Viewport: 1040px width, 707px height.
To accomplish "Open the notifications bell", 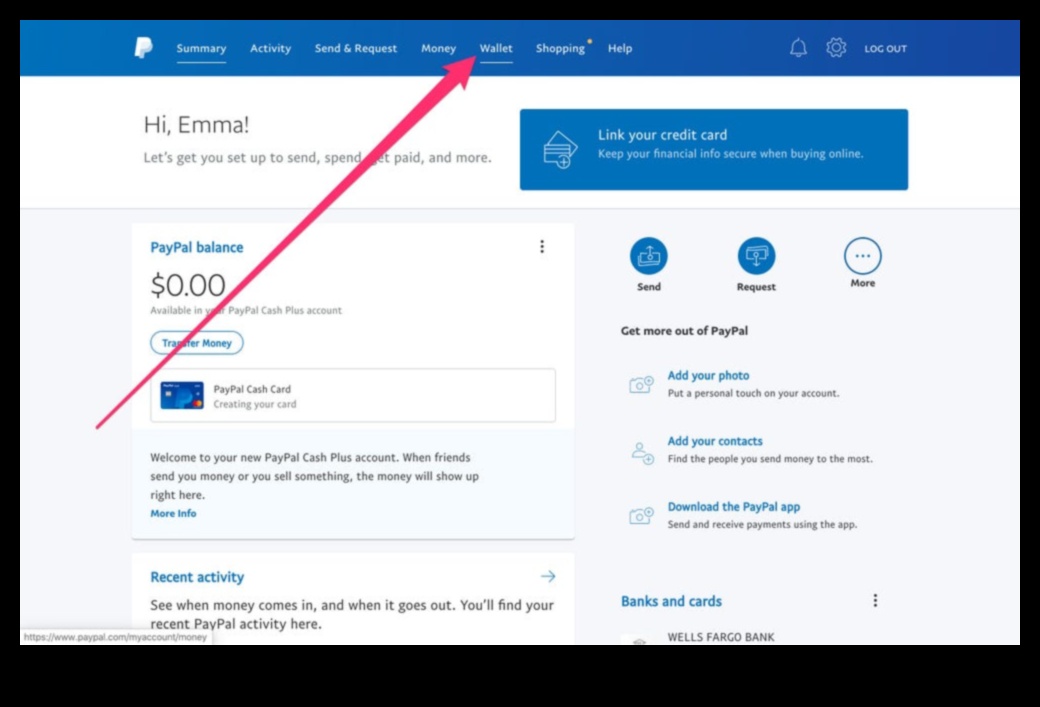I will 799,48.
